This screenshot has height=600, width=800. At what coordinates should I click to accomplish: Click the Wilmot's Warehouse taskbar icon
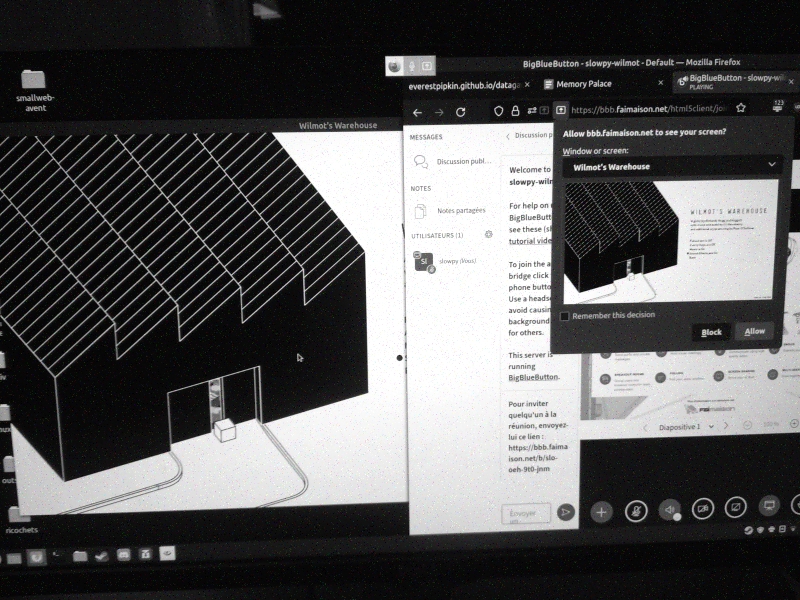coord(167,553)
